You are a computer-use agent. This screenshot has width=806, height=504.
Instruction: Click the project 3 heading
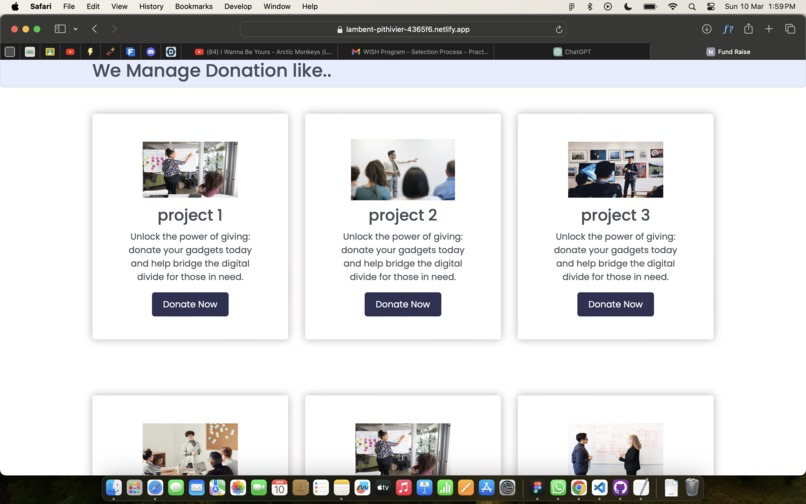click(615, 215)
